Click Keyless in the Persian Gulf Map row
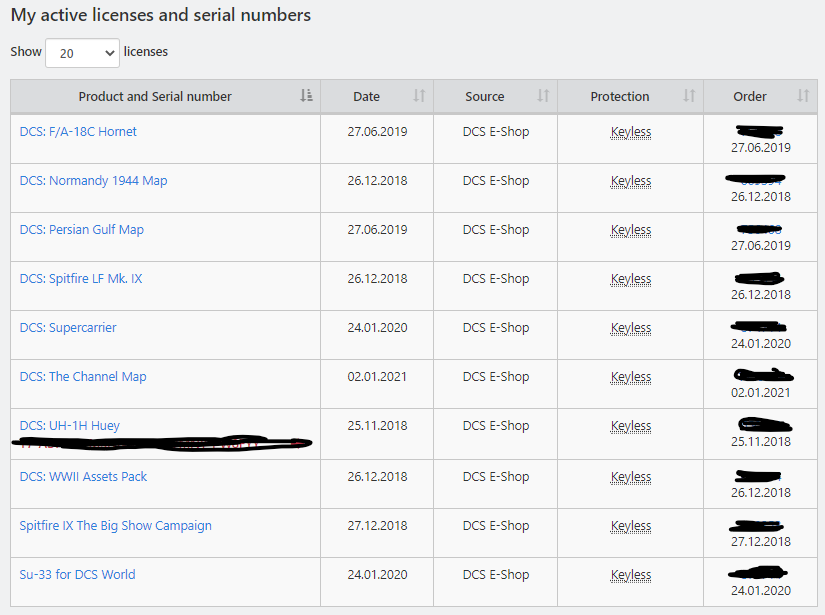 [631, 230]
